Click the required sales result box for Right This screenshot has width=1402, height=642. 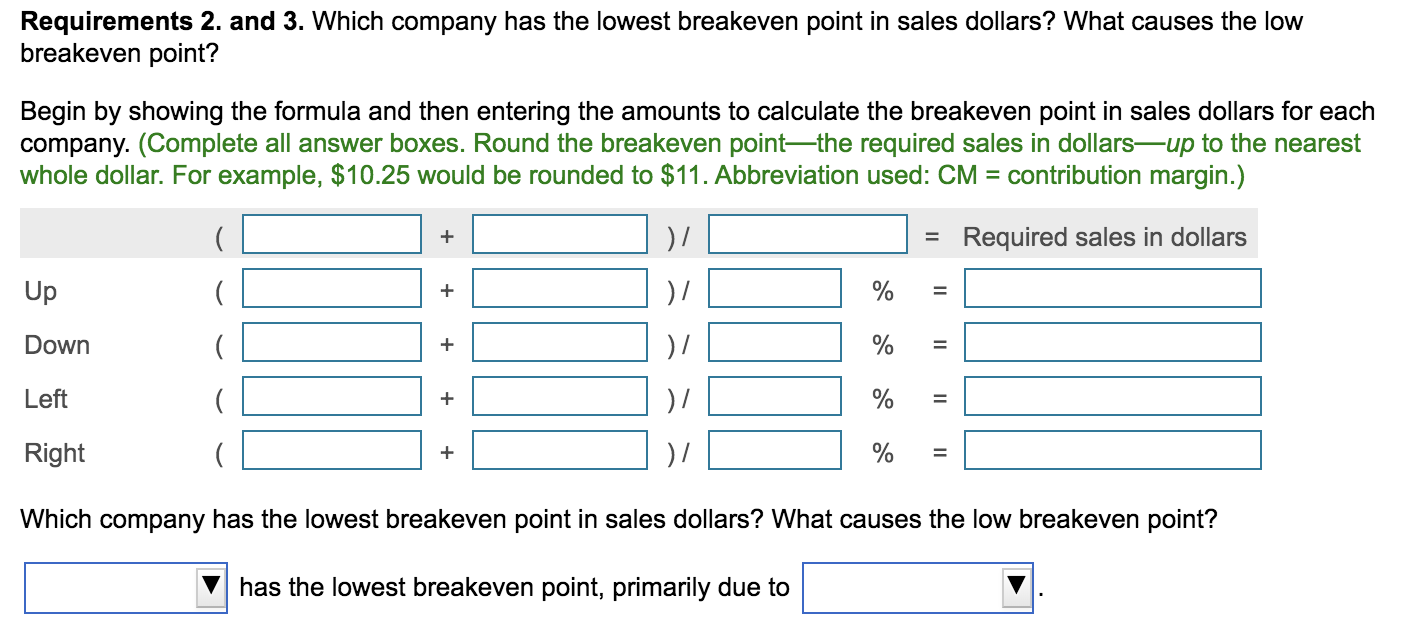pos(1112,450)
